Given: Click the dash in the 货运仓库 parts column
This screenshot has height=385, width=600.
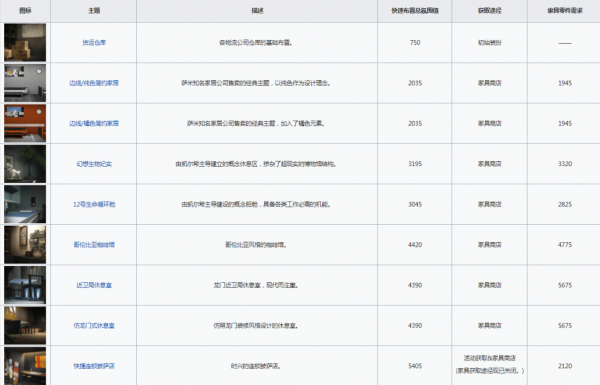Looking at the screenshot, I should [x=565, y=43].
